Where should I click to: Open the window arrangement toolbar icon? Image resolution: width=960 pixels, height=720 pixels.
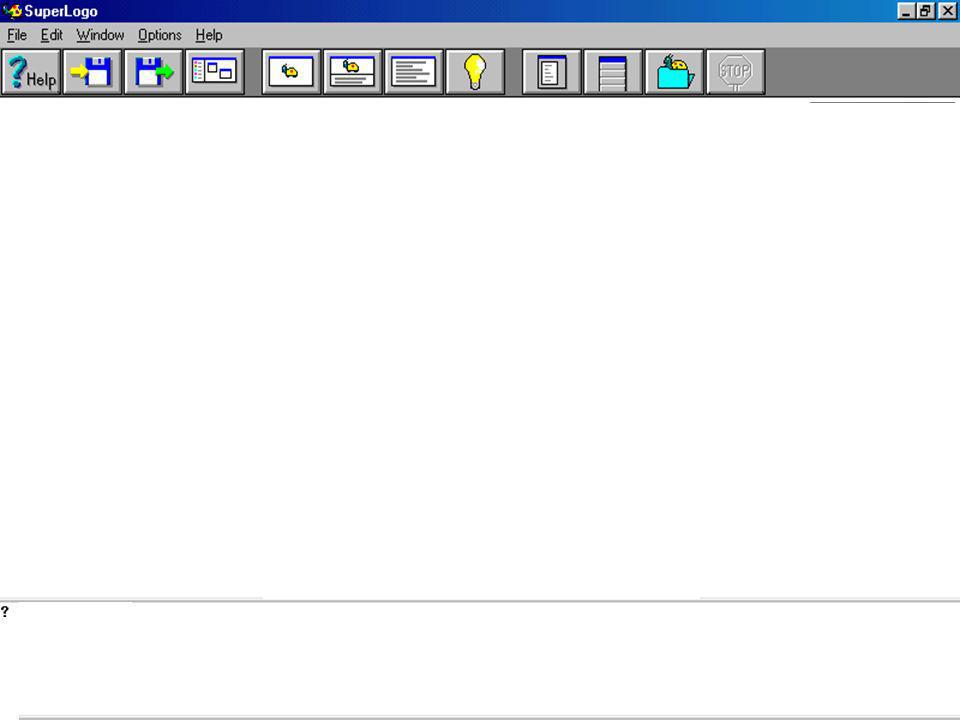point(215,72)
